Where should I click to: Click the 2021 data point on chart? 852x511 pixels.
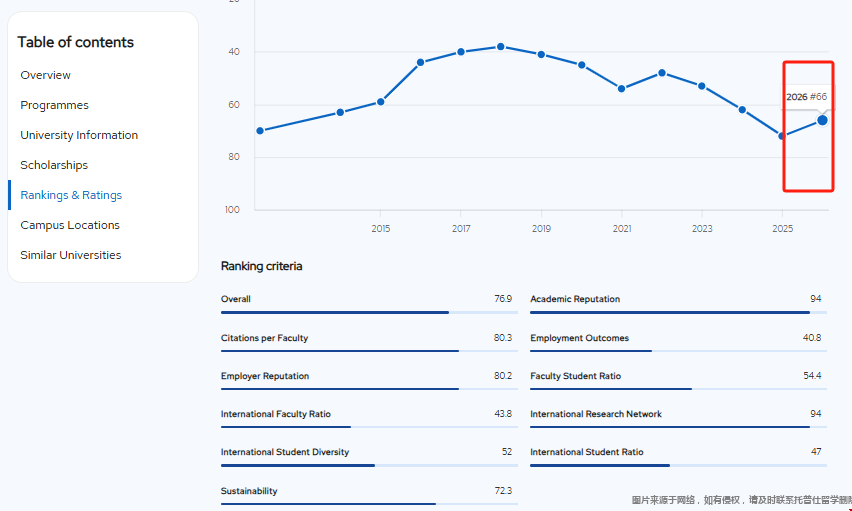click(621, 89)
